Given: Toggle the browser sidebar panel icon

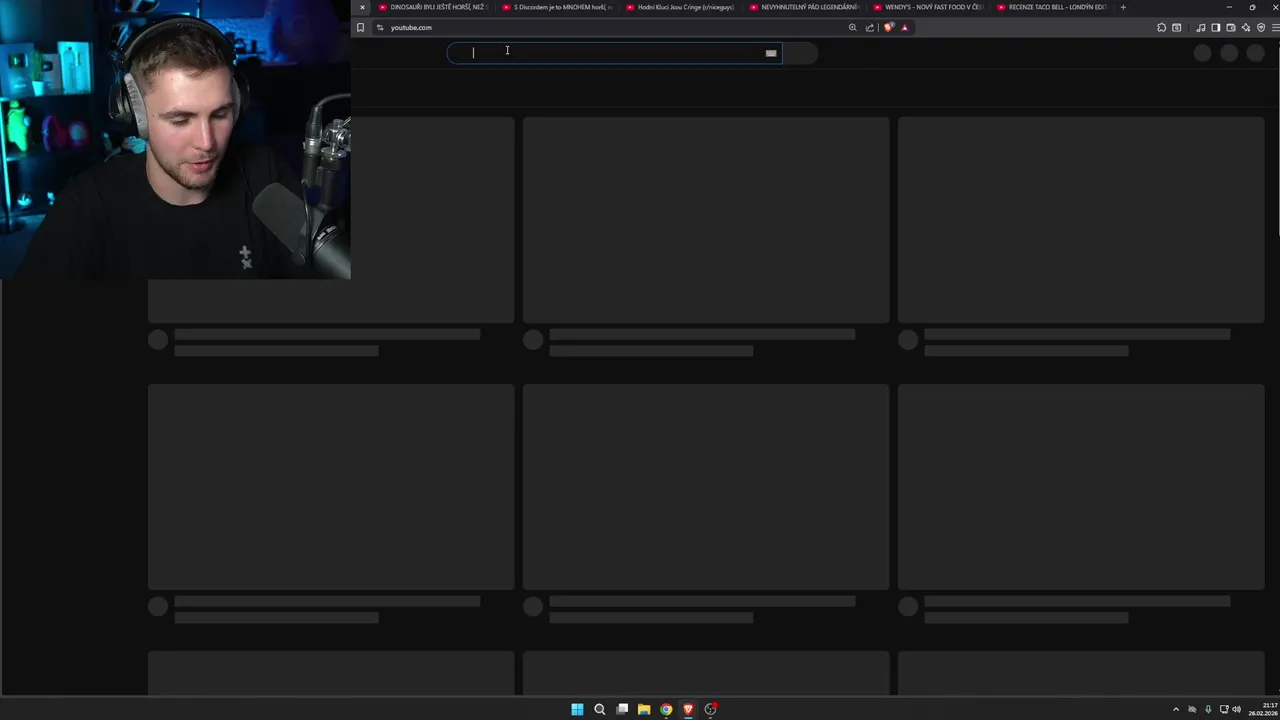Looking at the screenshot, I should [x=1216, y=27].
